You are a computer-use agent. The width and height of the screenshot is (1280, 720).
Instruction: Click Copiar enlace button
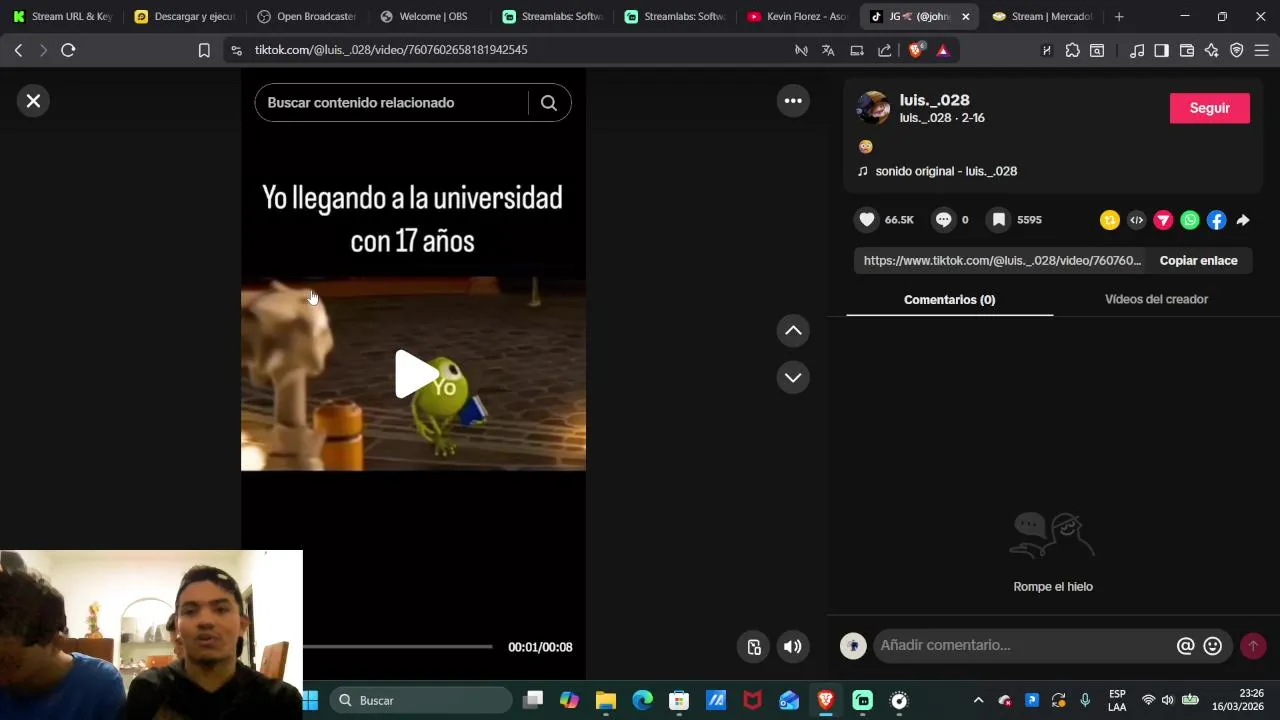(x=1199, y=261)
